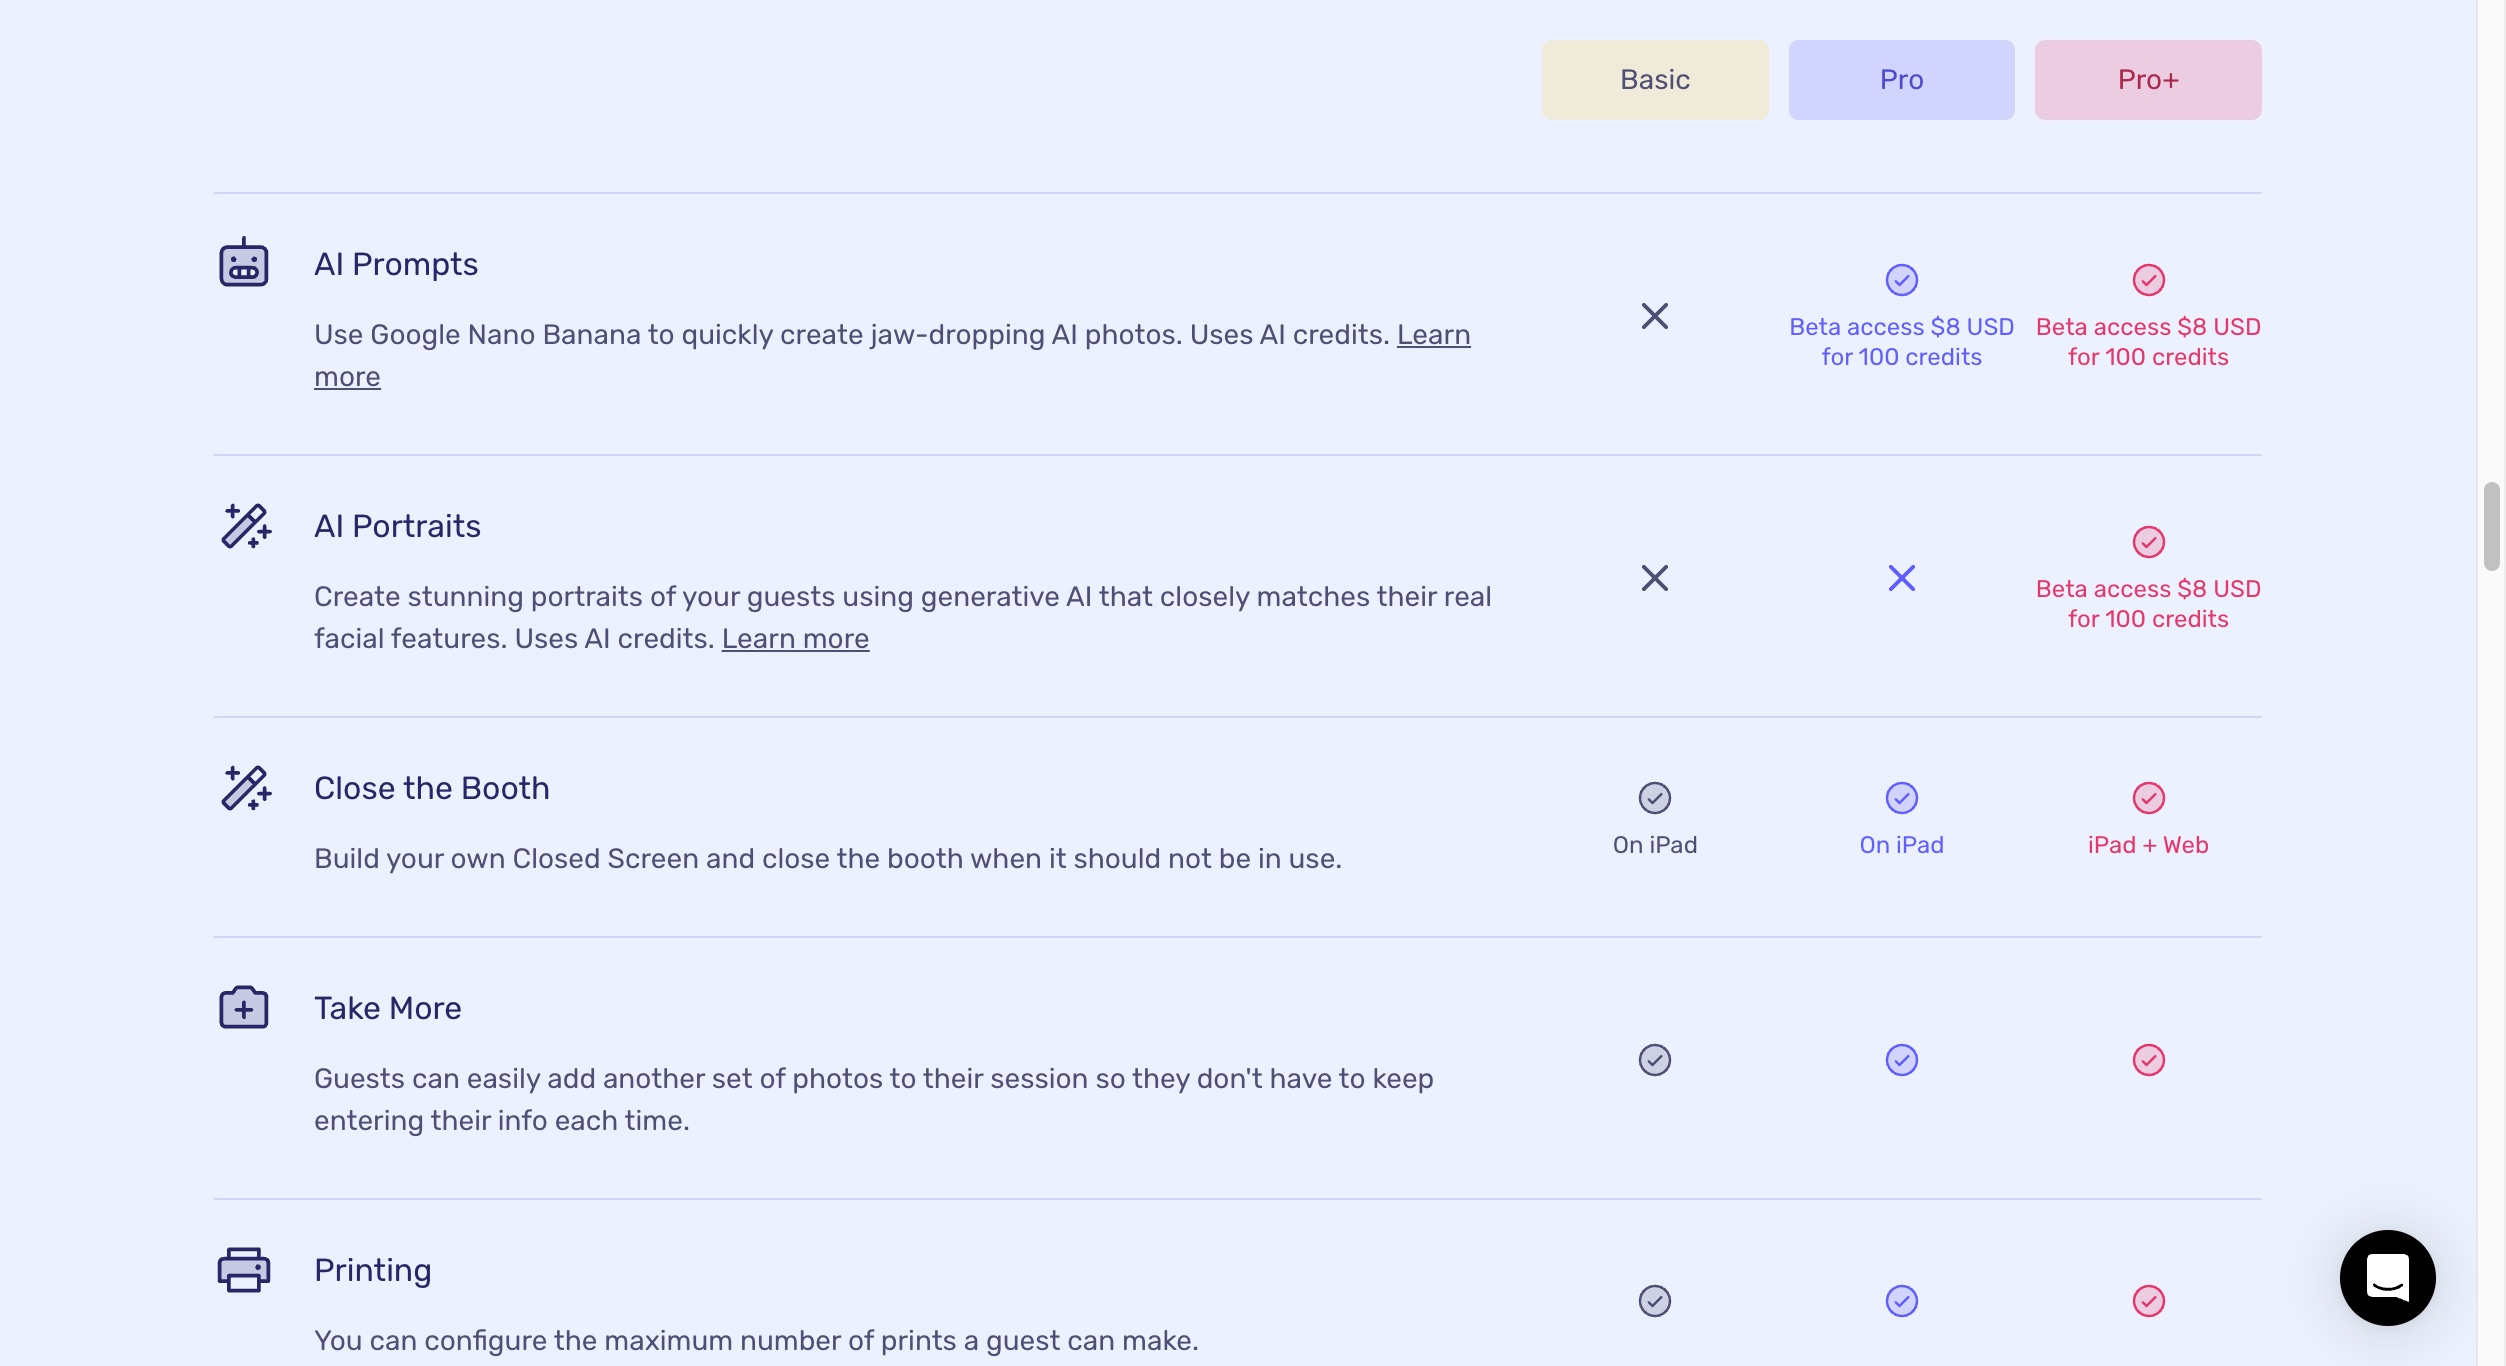Click the Basic X mark for AI Prompts
Viewport: 2506px width, 1366px height.
pos(1655,316)
